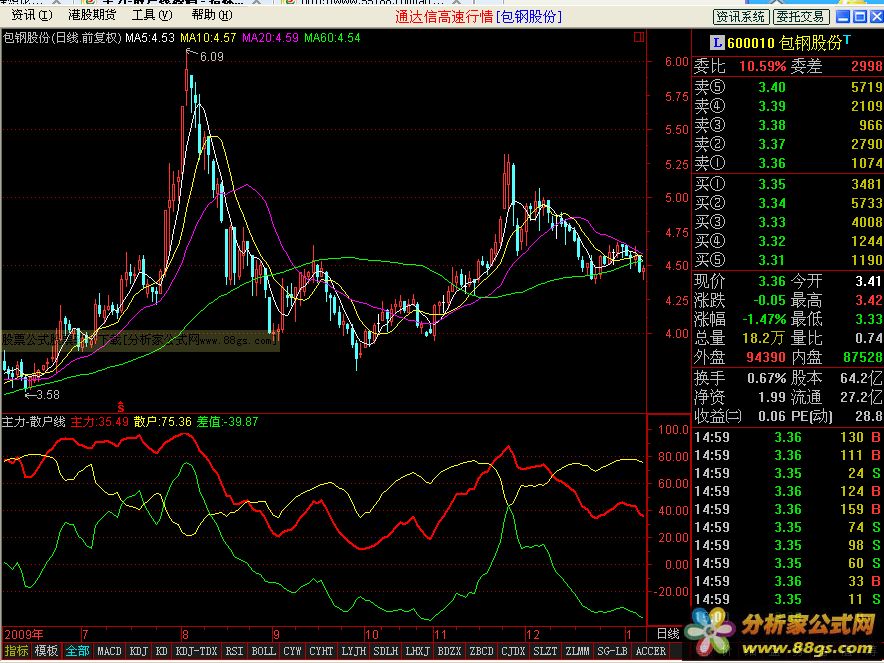The height and width of the screenshot is (663, 884).
Task: Click the 3.58 low price label
Action: [47, 395]
